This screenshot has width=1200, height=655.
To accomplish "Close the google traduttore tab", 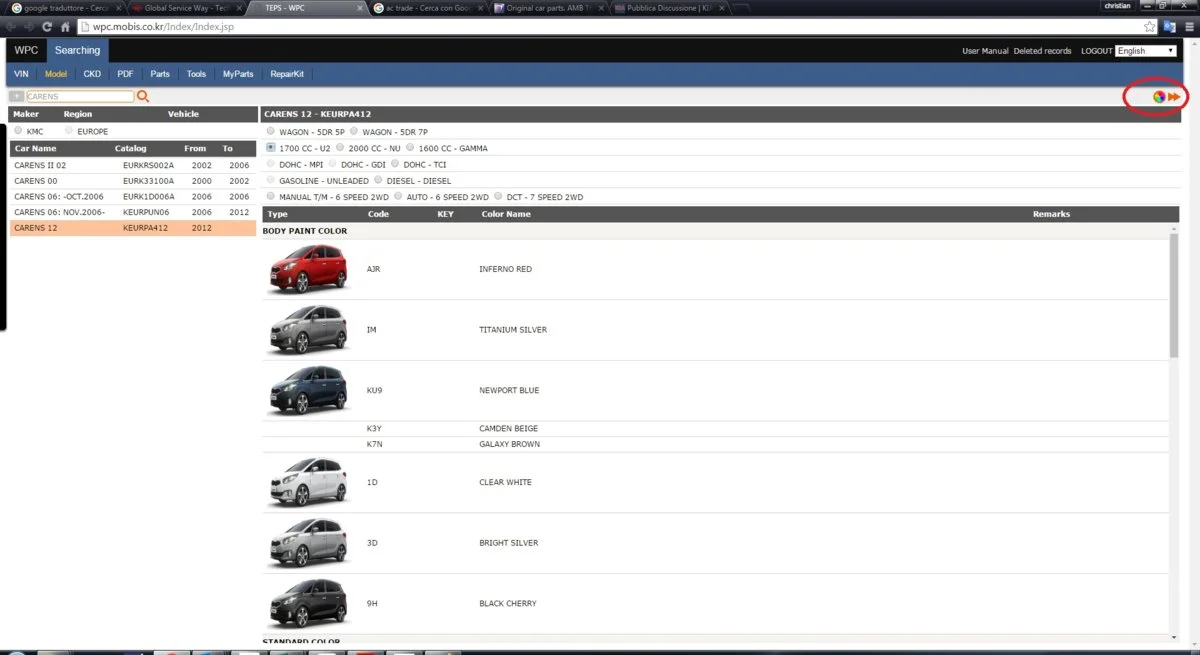I will (x=119, y=7).
